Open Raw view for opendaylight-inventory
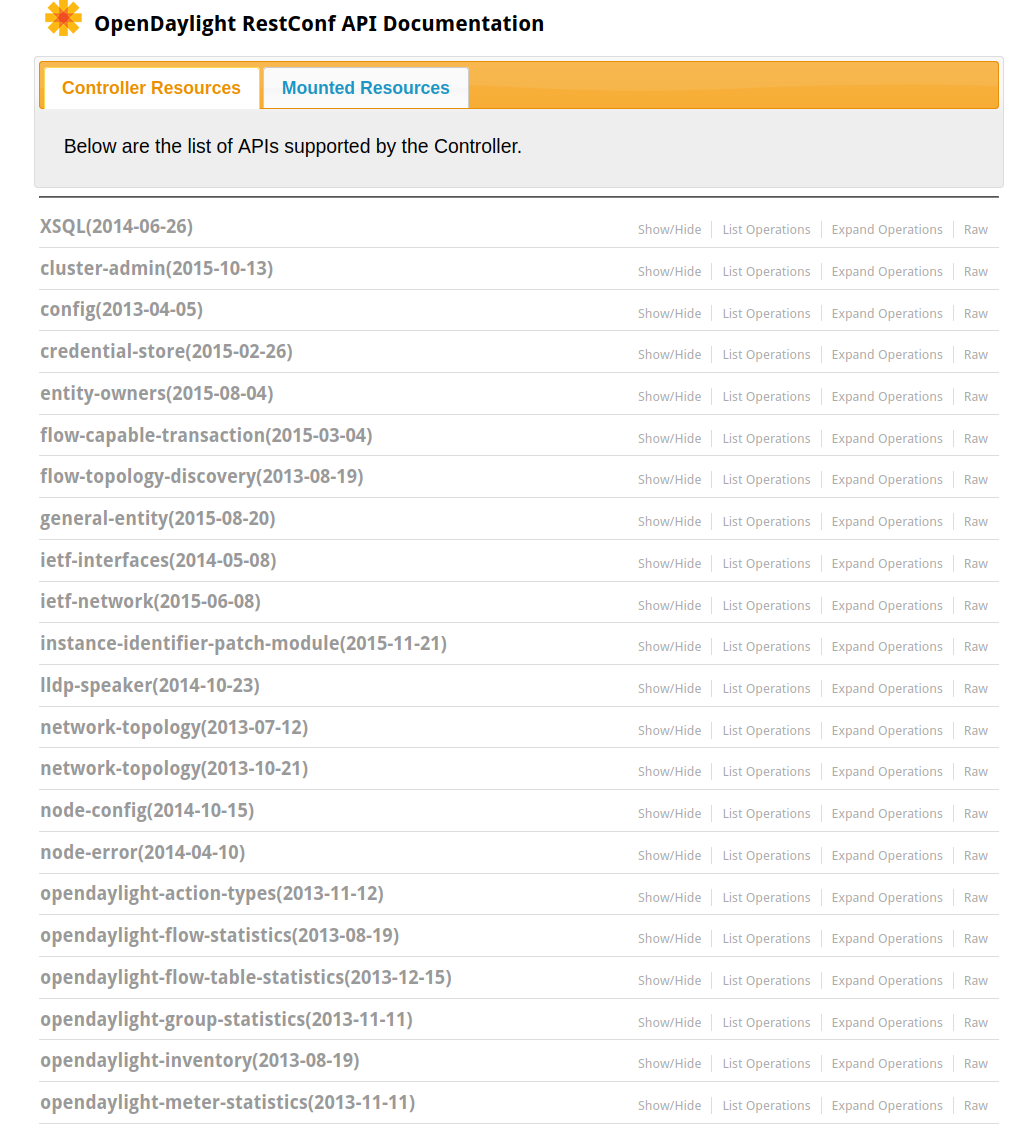The width and height of the screenshot is (1013, 1124). click(x=976, y=1065)
